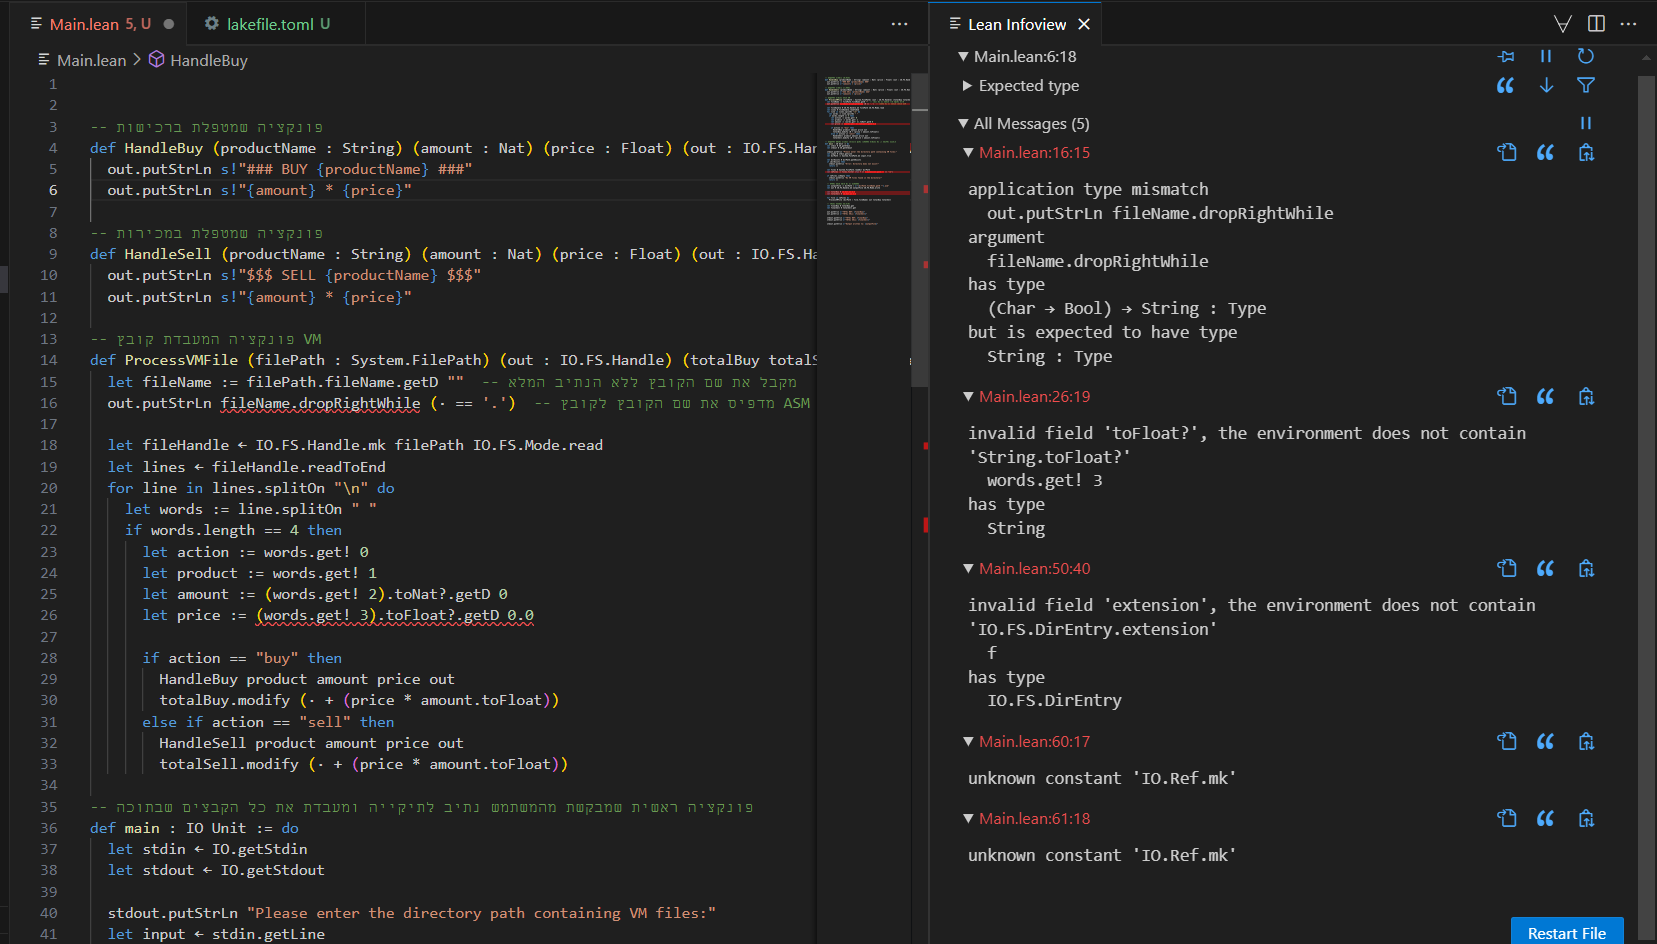Collapse the Main.lean:6:18 section

coord(963,56)
